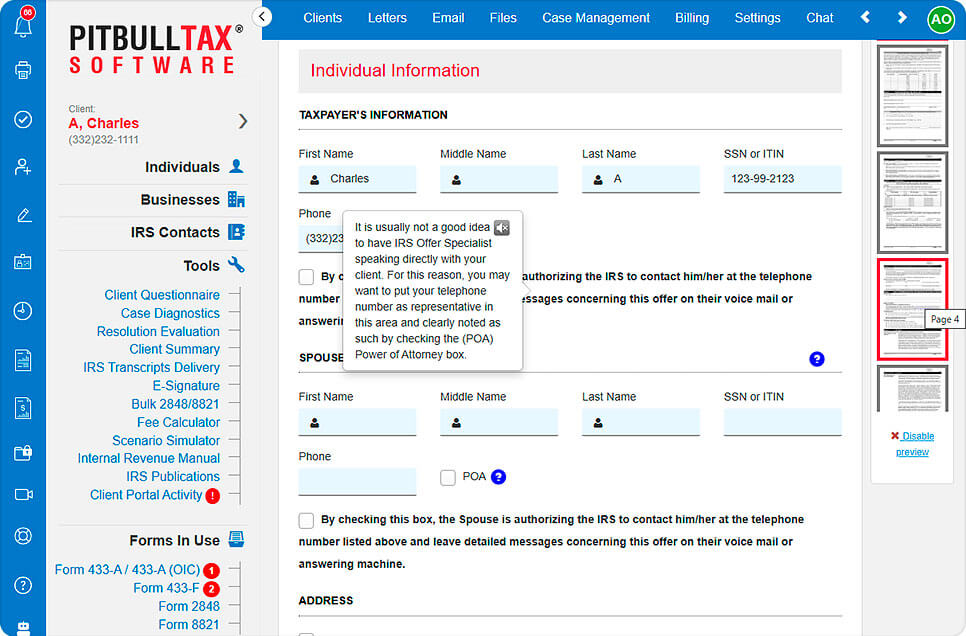Screen dimensions: 966x636
Task: Click taxpayer Last Name field
Action: click(641, 179)
